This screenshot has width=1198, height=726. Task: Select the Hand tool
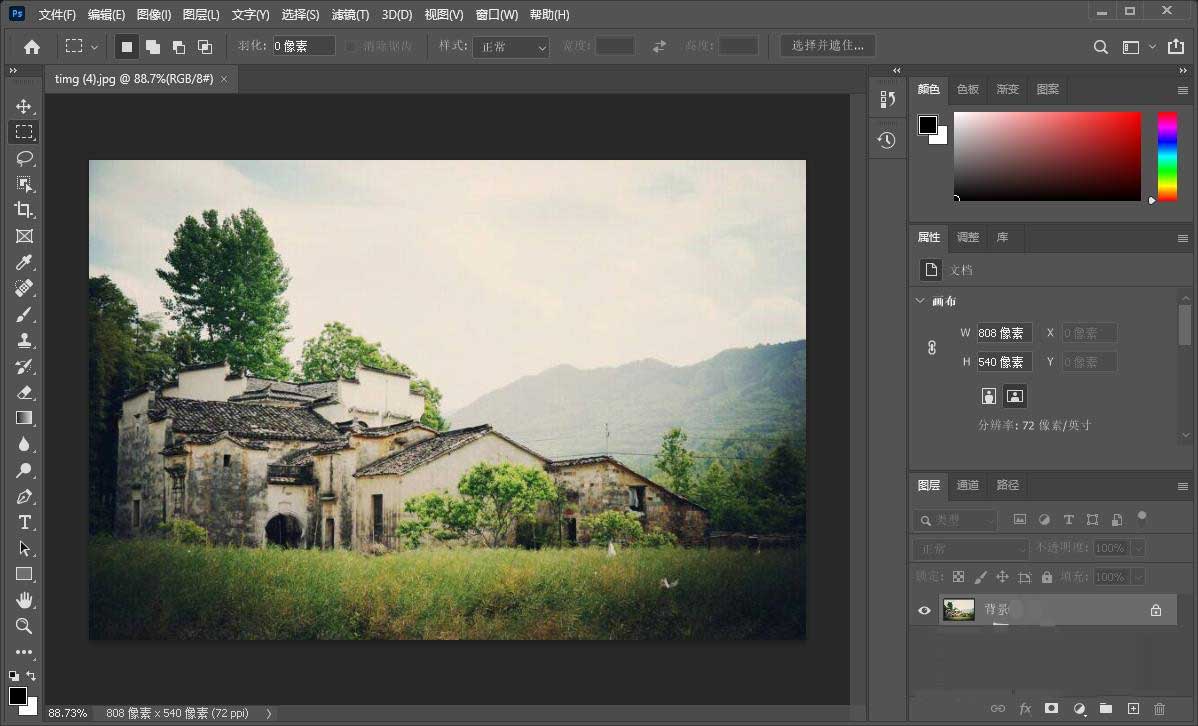point(24,600)
